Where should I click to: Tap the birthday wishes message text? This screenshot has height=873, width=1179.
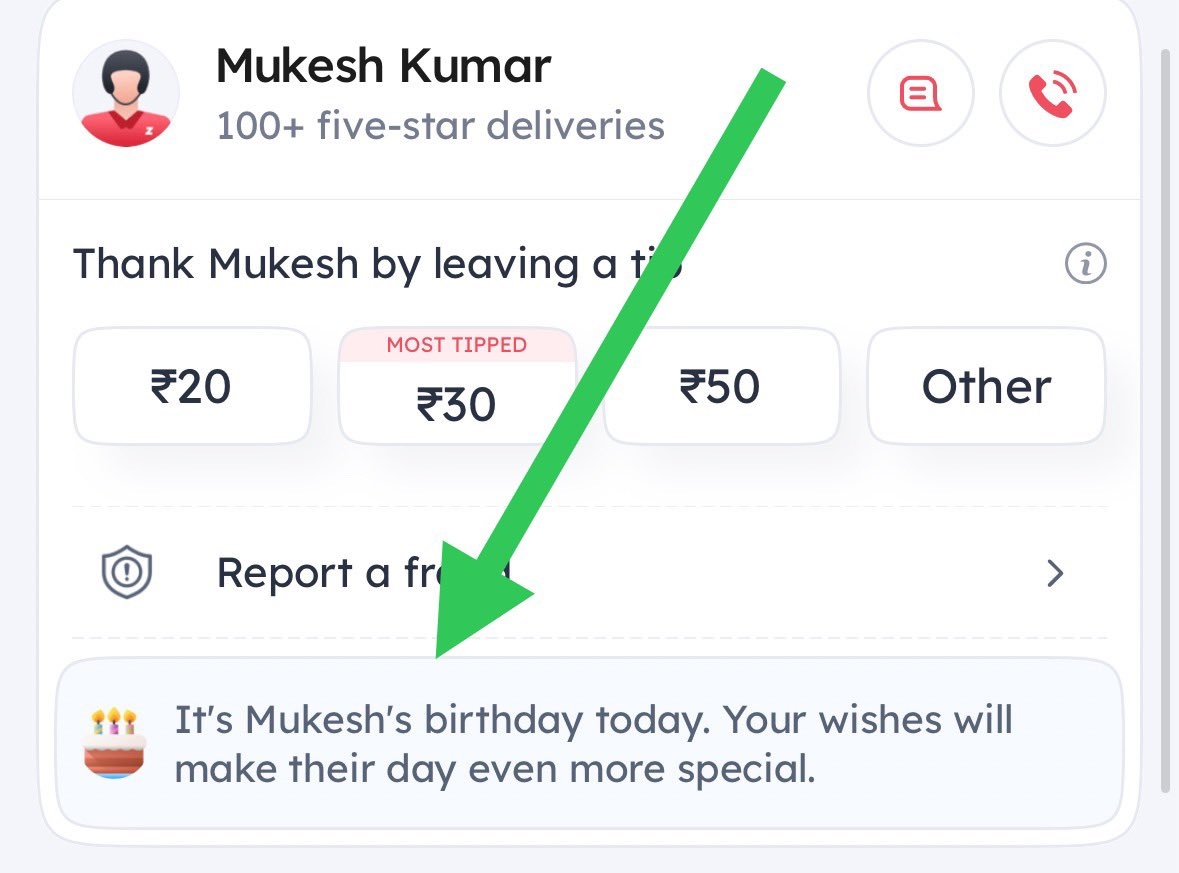point(594,744)
